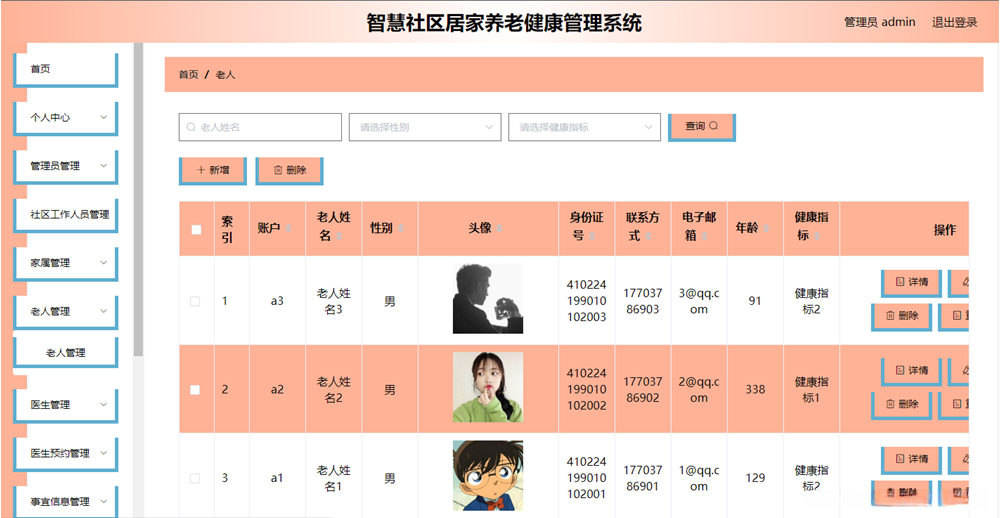Screen dimensions: 1000x518
Task: Click 退出登录 to log out
Action: pos(955,22)
